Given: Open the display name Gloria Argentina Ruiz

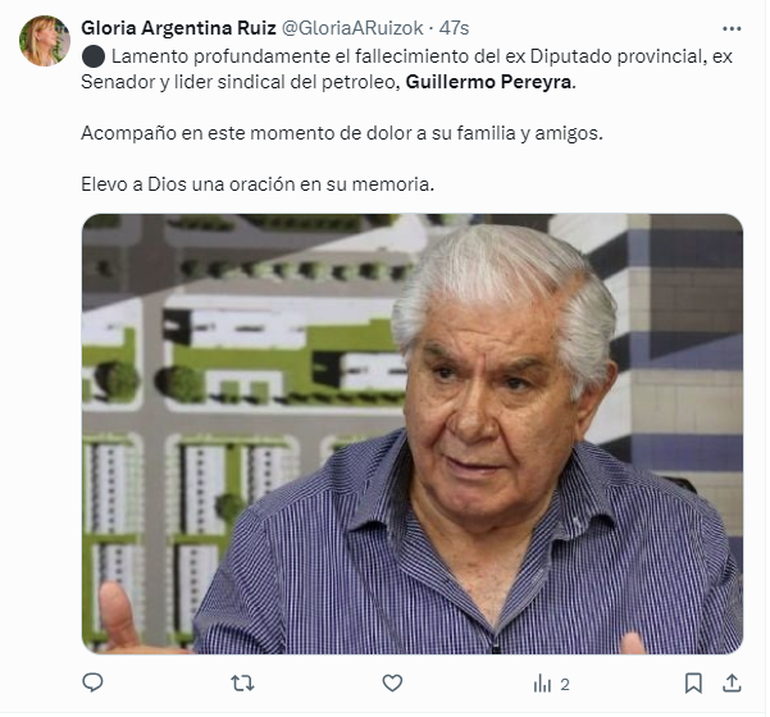Looking at the screenshot, I should pos(179,28).
